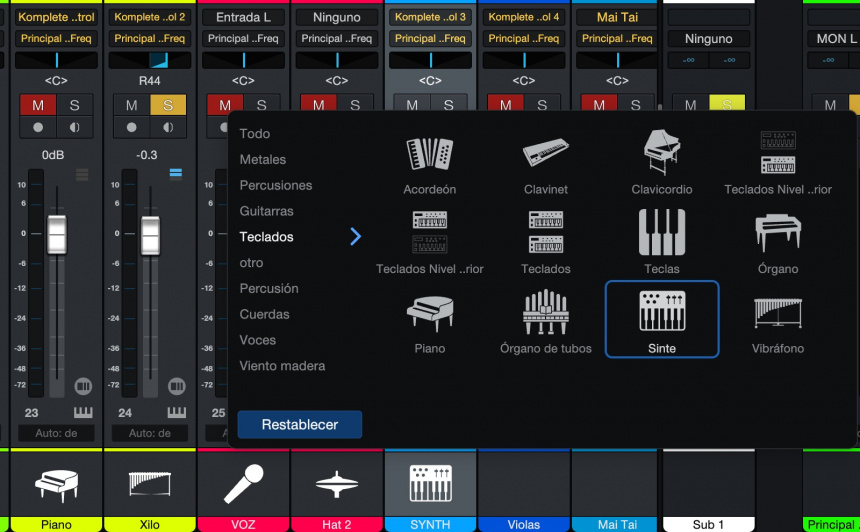860x532 pixels.
Task: Select Todo category
Action: 254,133
